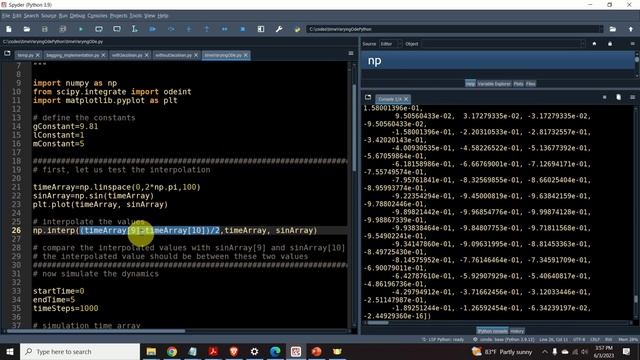Click the LSP Python ready status
The height and width of the screenshot is (360, 640).
(443, 340)
